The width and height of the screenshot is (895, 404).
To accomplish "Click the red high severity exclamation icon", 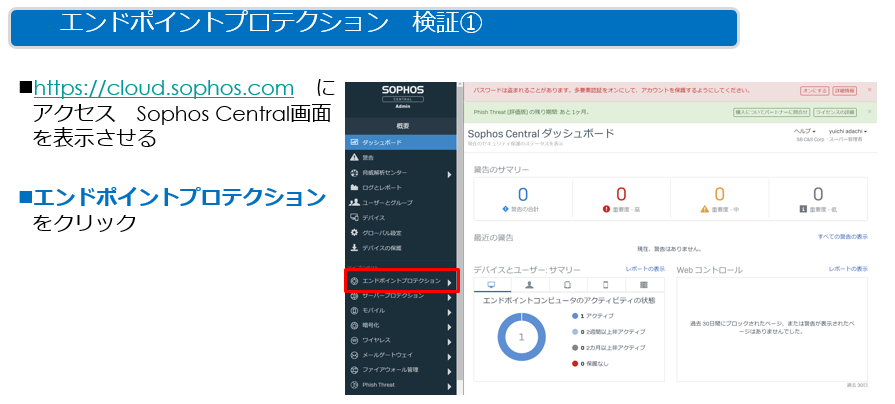I will (x=606, y=209).
